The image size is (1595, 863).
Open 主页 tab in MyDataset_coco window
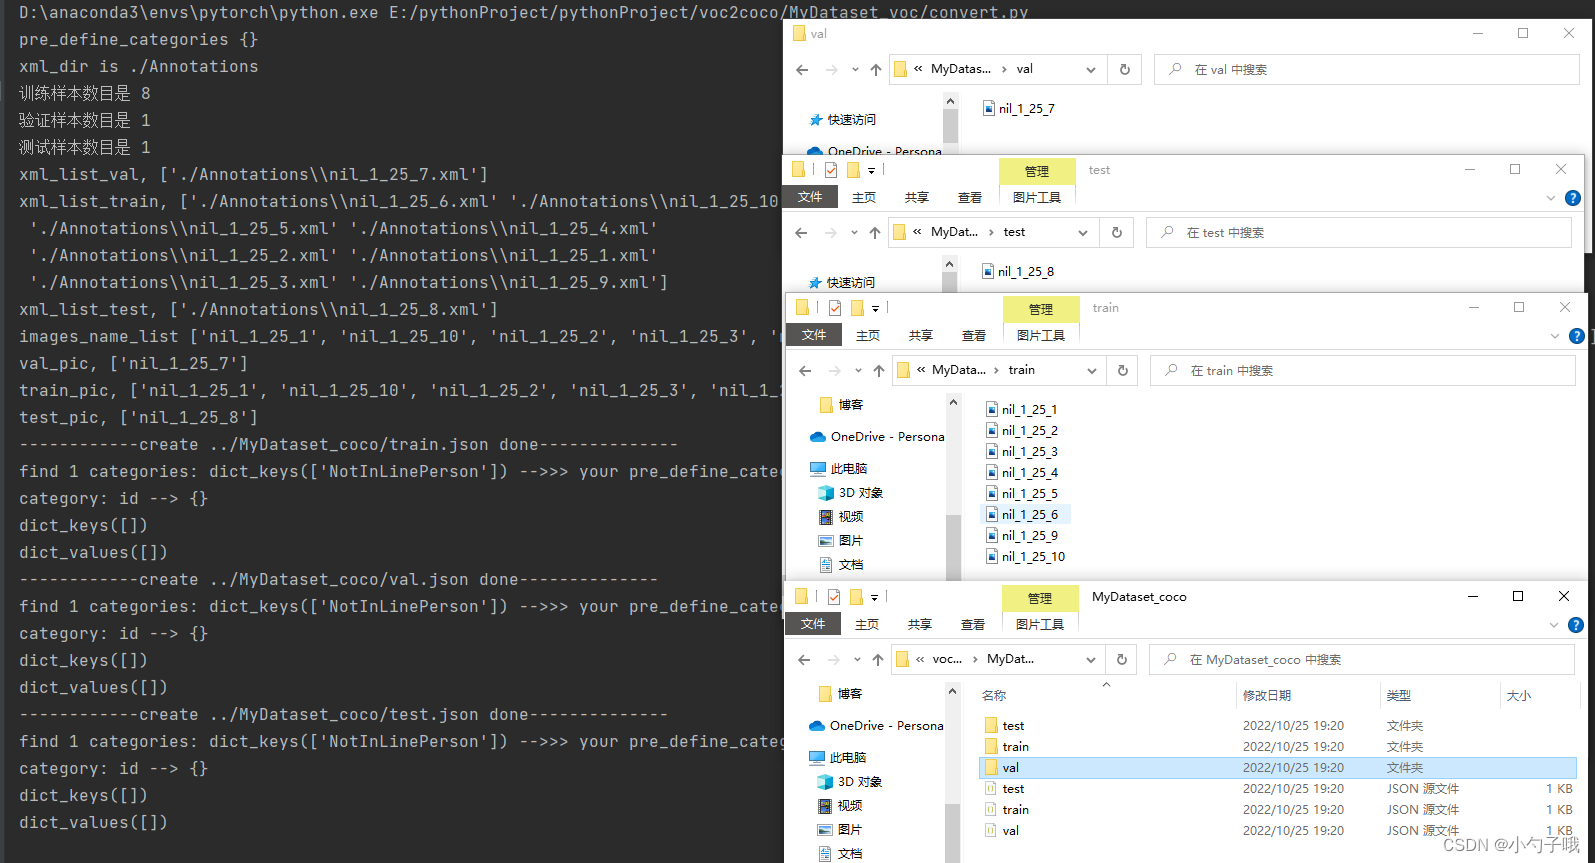click(x=867, y=625)
